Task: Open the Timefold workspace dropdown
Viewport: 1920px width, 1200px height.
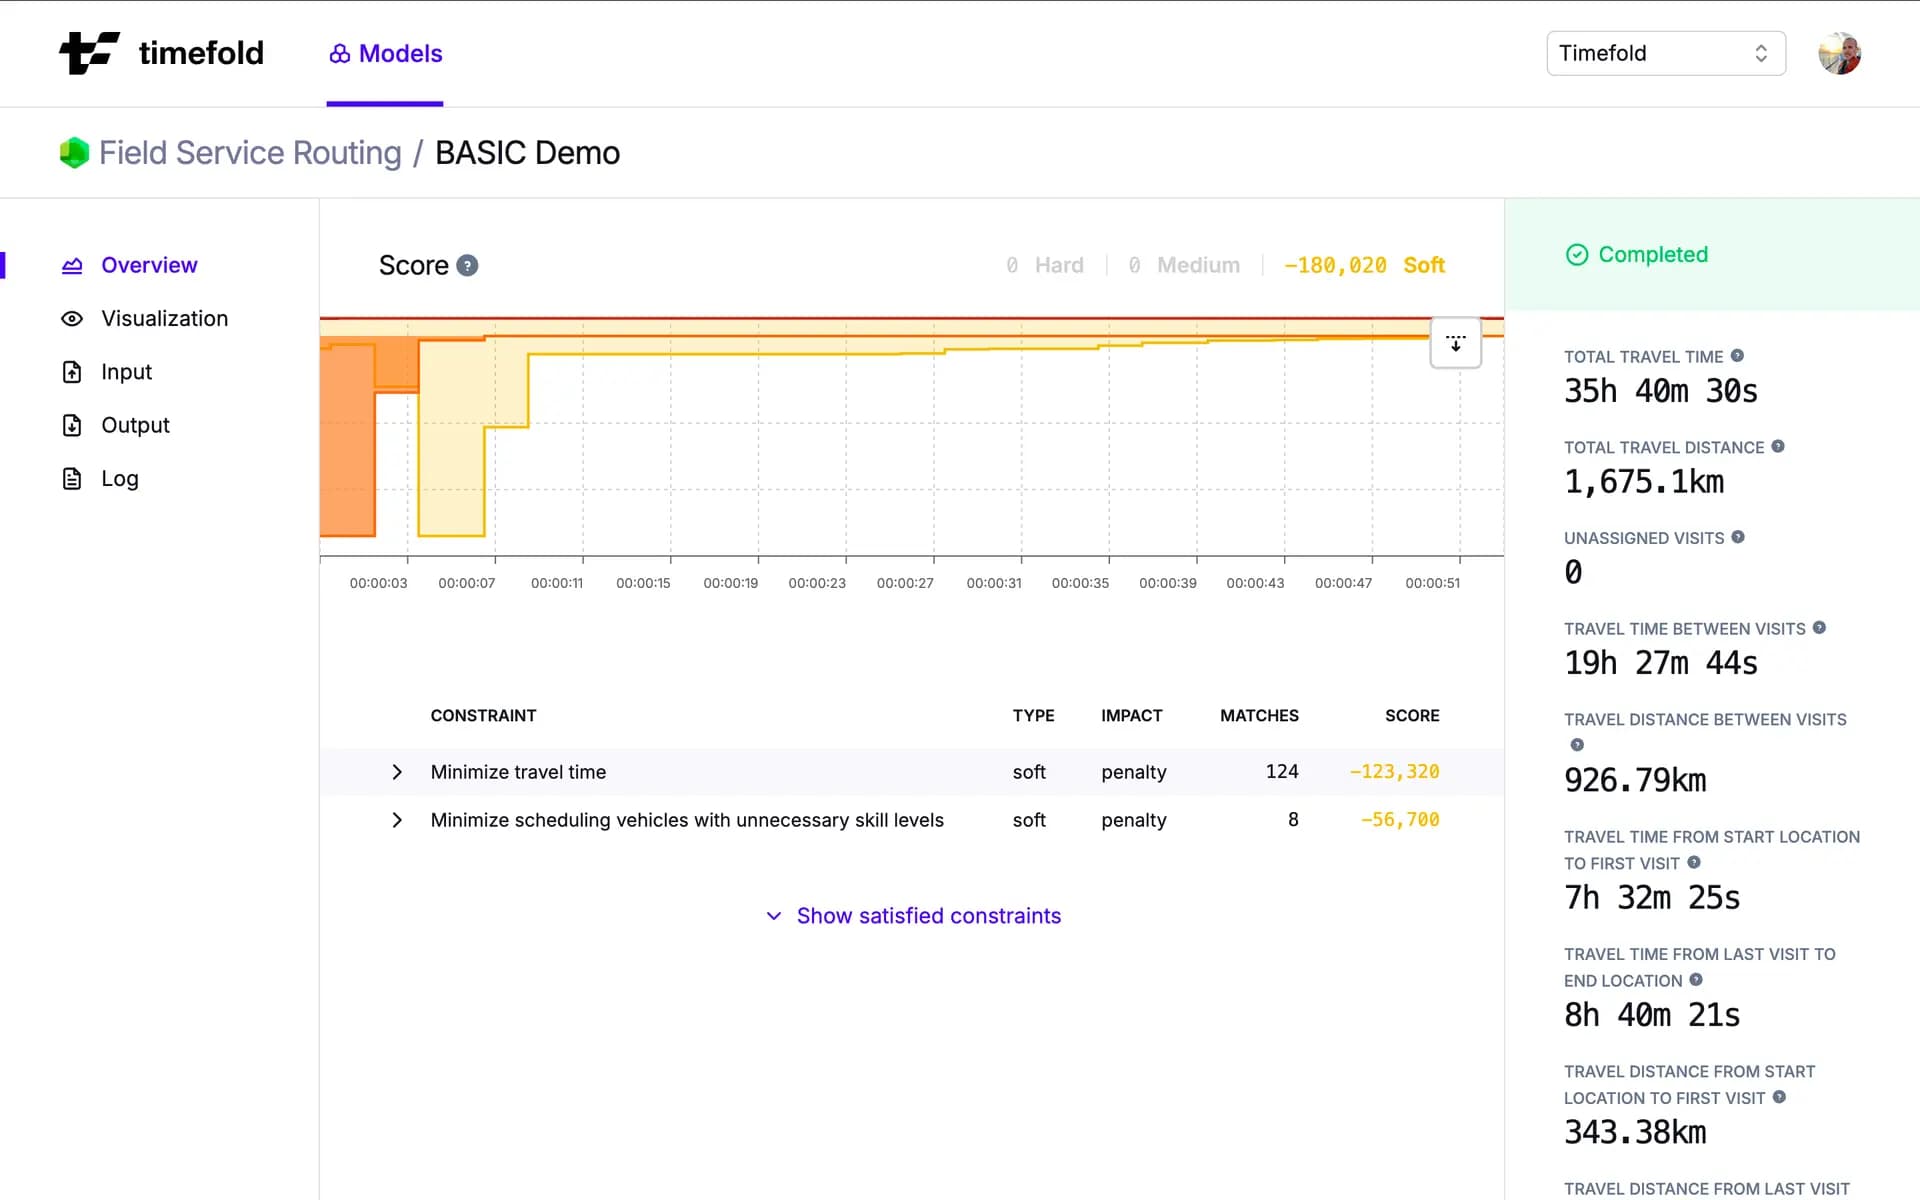Action: pos(1664,53)
